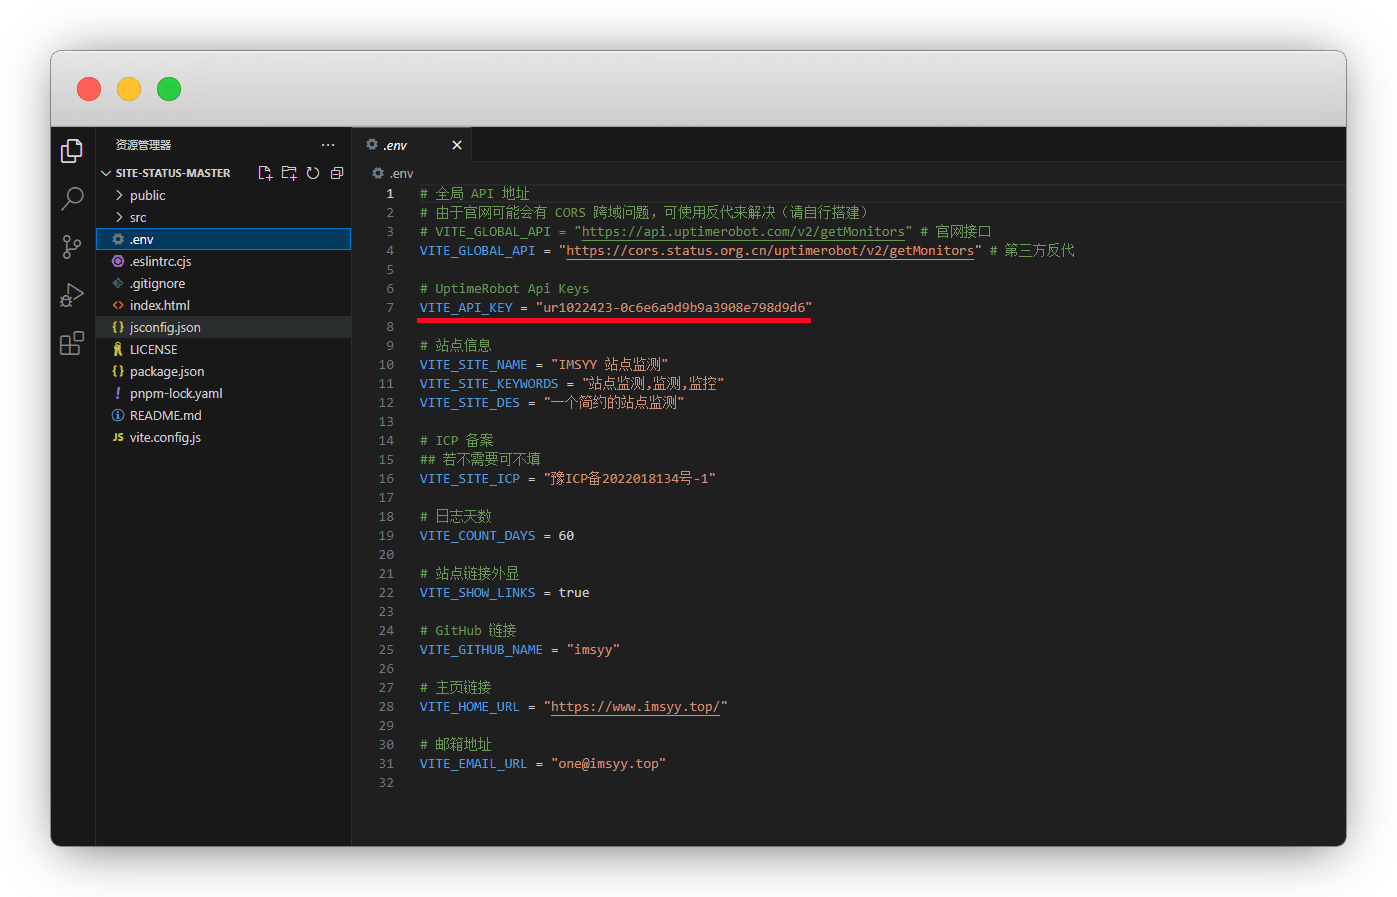Viewport: 1397px width, 897px height.
Task: Open the Source Control view
Action: click(72, 247)
